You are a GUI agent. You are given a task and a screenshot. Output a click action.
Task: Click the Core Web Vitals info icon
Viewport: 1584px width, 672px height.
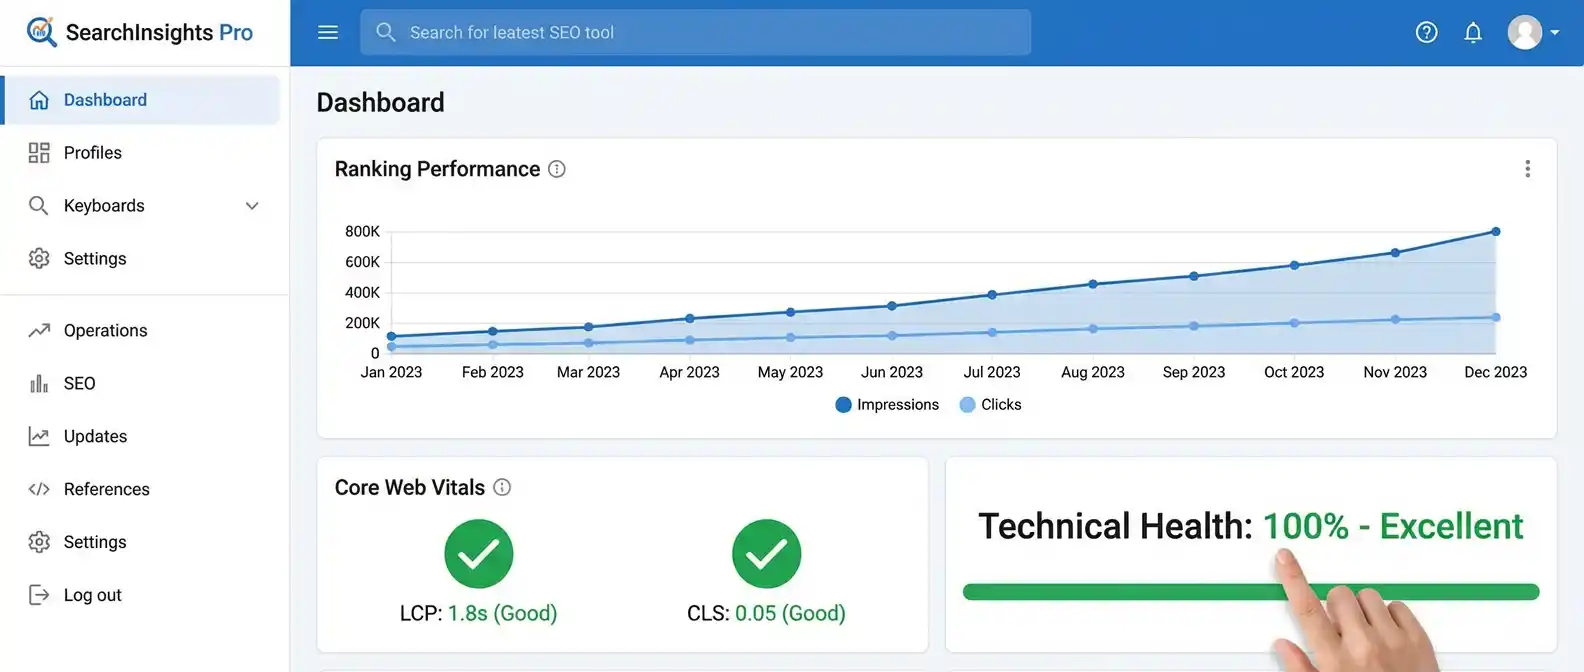(x=502, y=487)
